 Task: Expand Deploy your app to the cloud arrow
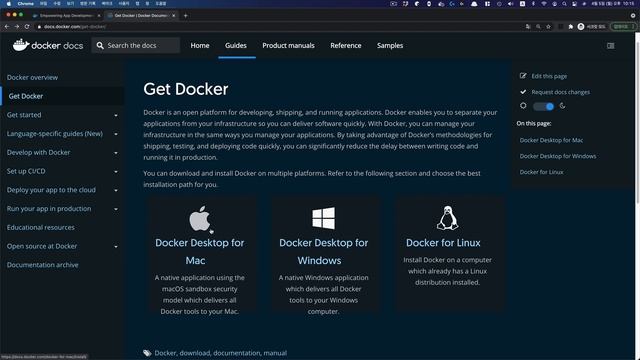(116, 191)
